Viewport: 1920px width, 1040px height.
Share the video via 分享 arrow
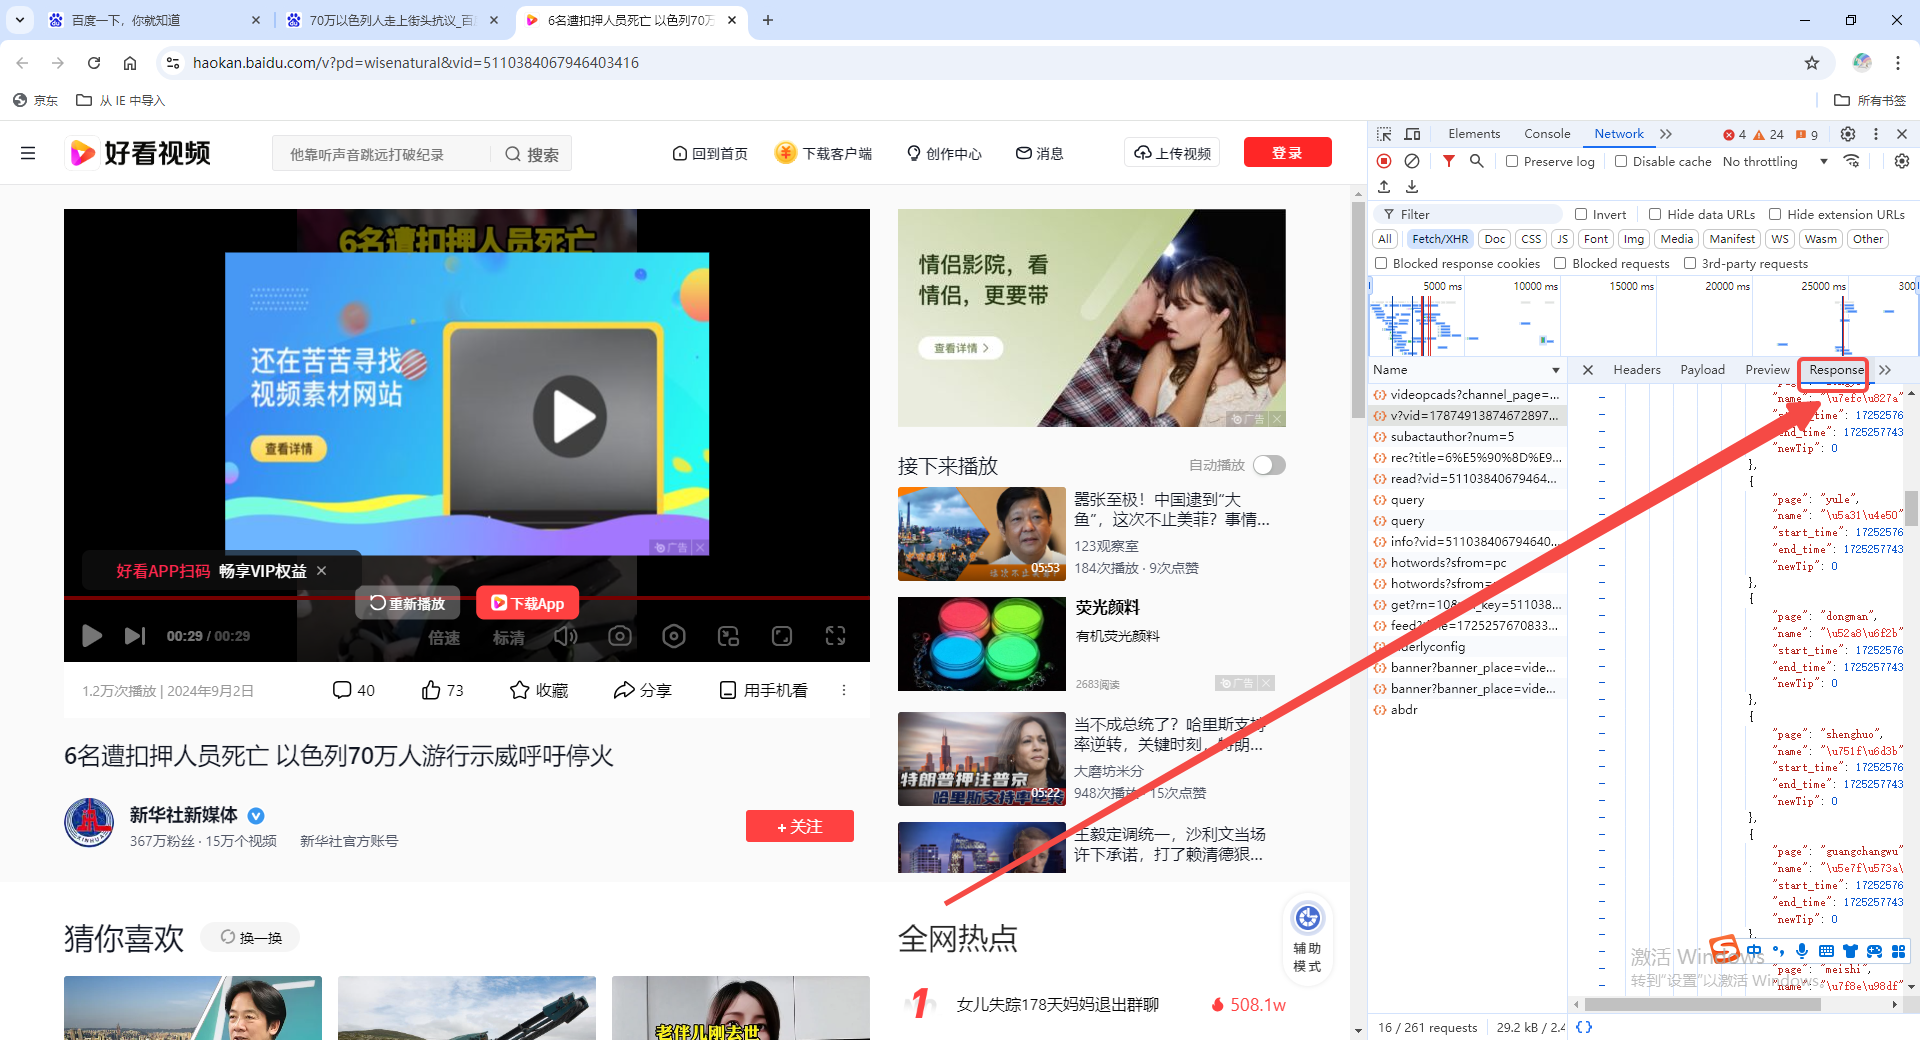[642, 690]
